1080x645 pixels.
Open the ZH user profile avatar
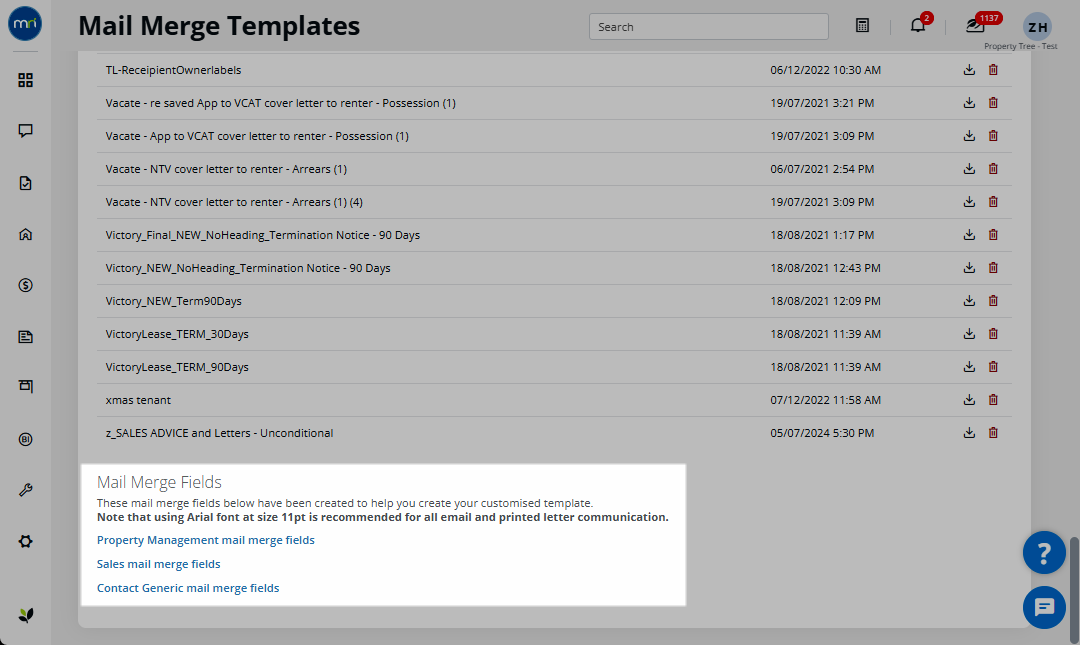pyautogui.click(x=1037, y=27)
